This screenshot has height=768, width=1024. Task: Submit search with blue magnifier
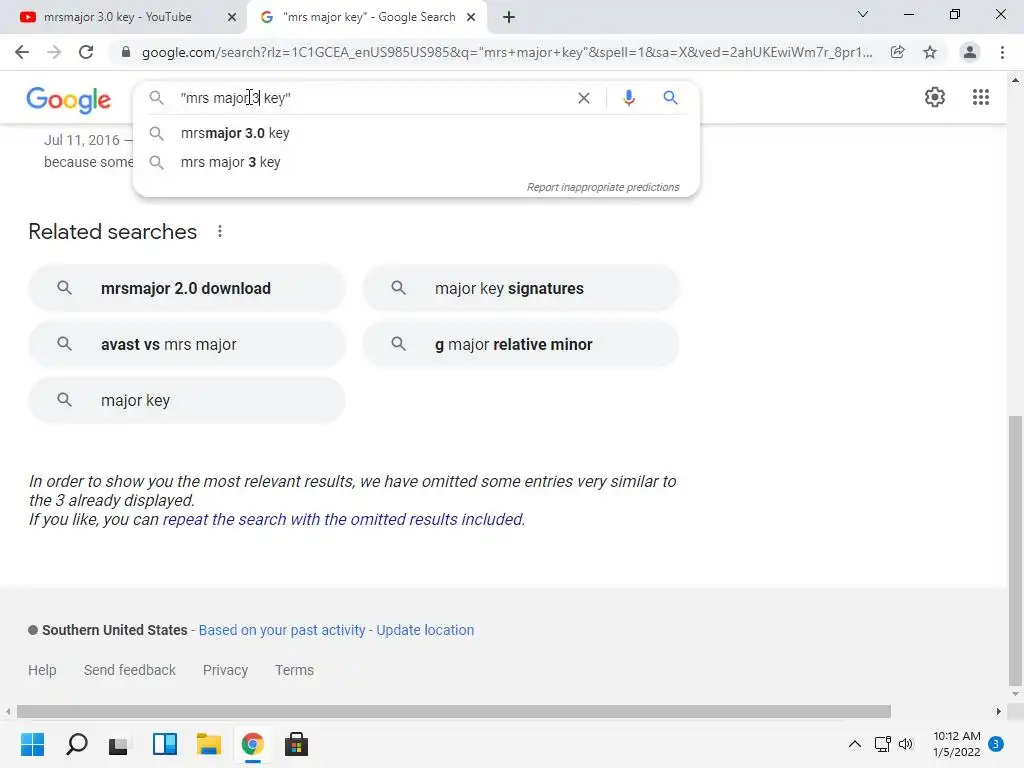click(x=670, y=98)
